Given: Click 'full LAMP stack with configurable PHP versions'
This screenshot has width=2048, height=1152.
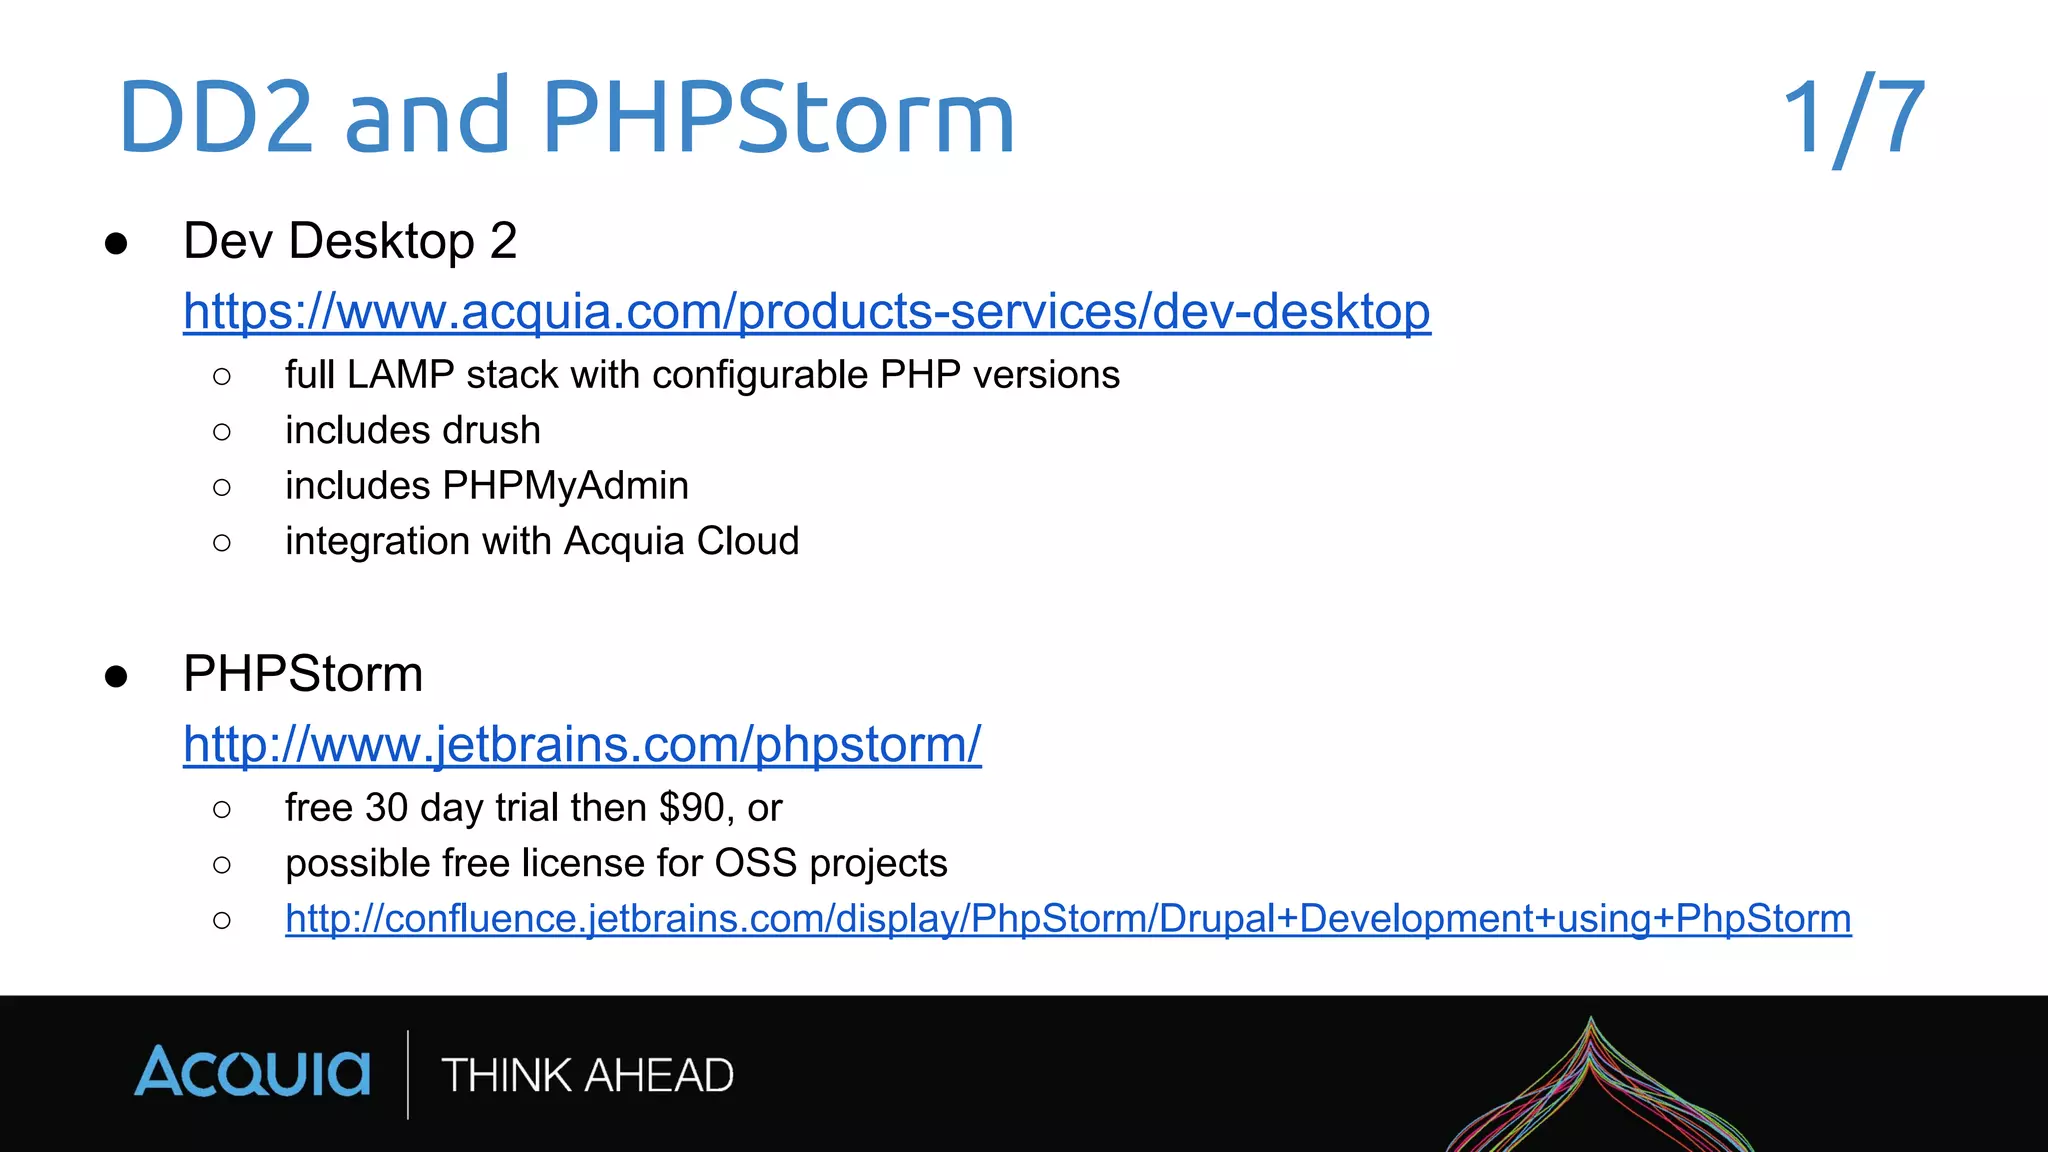Looking at the screenshot, I should click(702, 375).
